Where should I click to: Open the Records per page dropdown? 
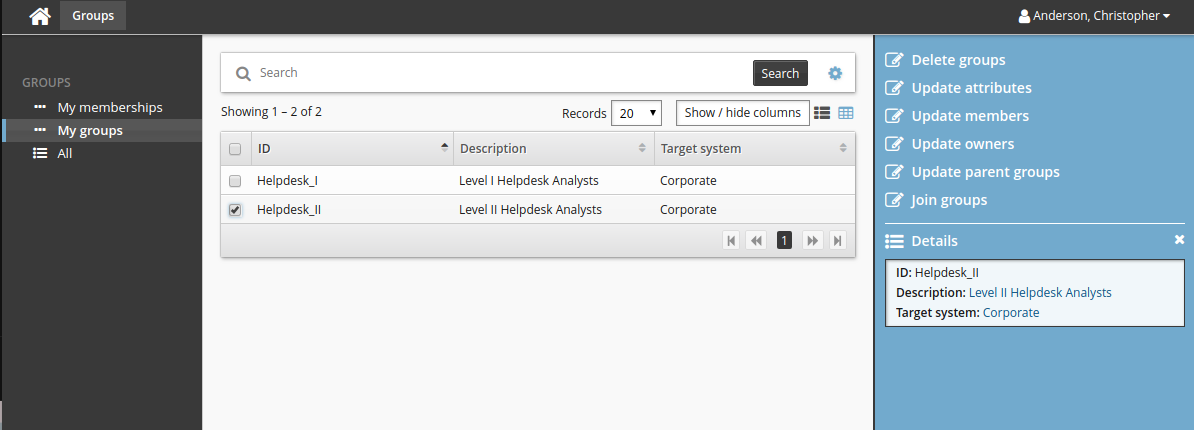(x=637, y=113)
